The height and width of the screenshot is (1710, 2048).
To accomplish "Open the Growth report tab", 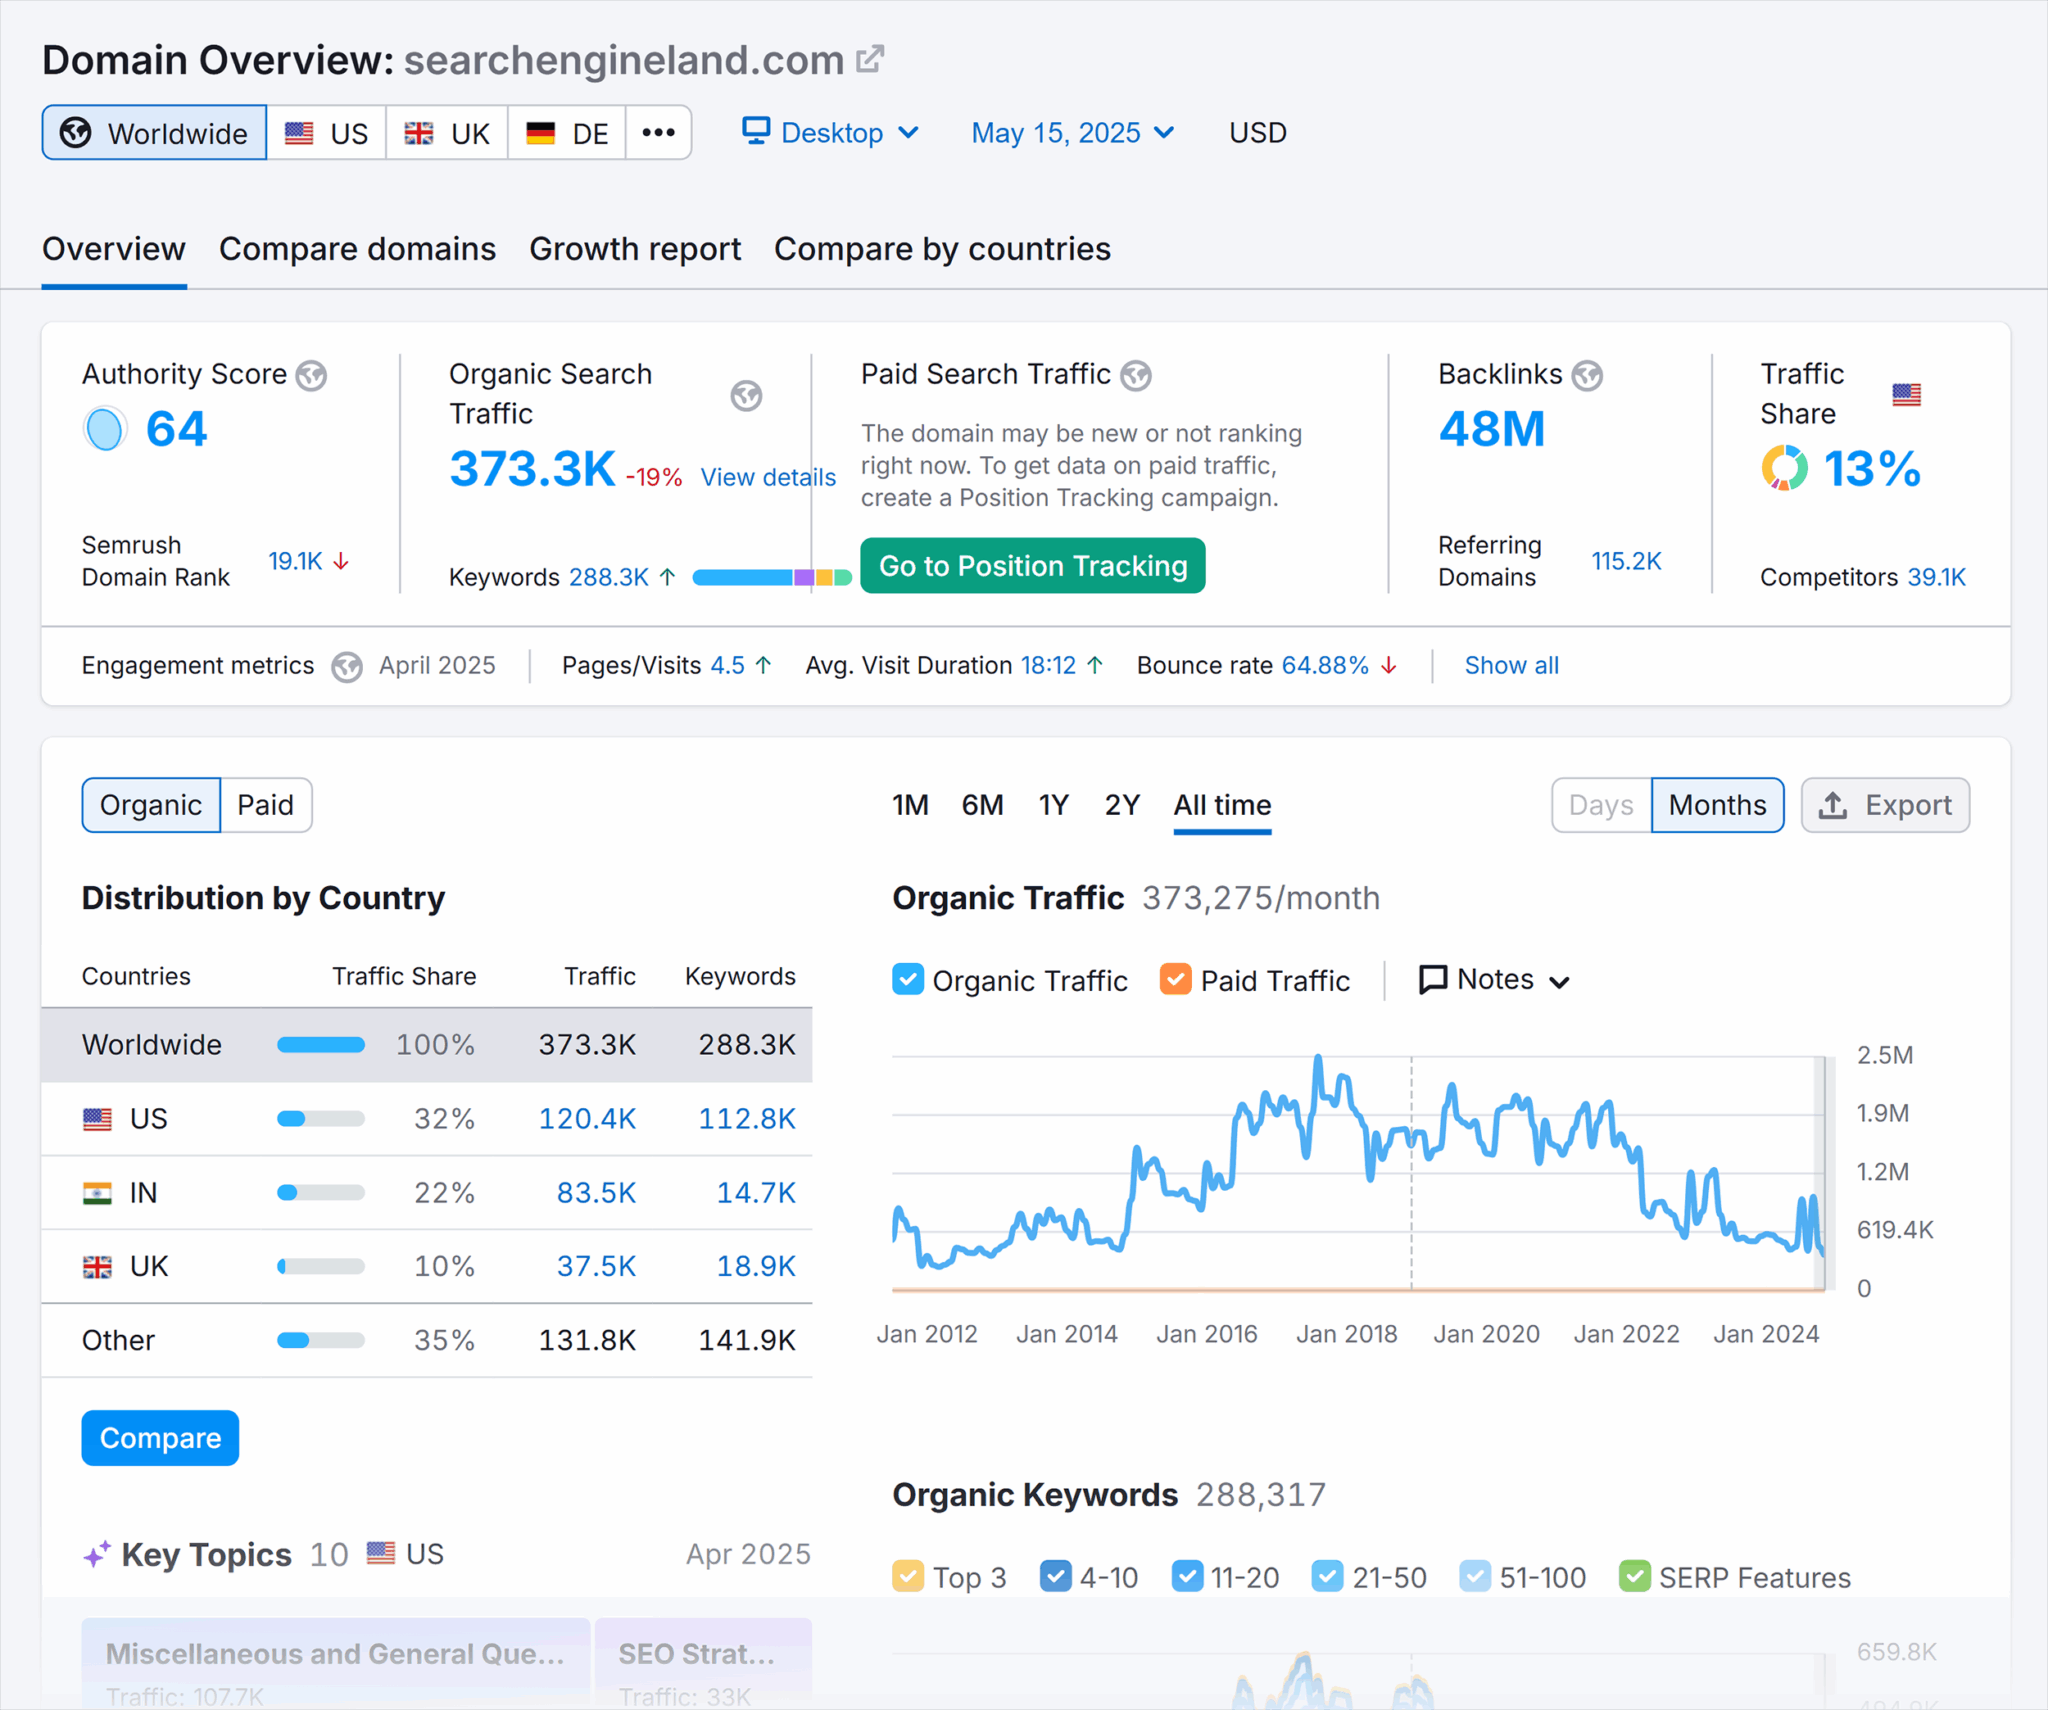I will pyautogui.click(x=635, y=248).
